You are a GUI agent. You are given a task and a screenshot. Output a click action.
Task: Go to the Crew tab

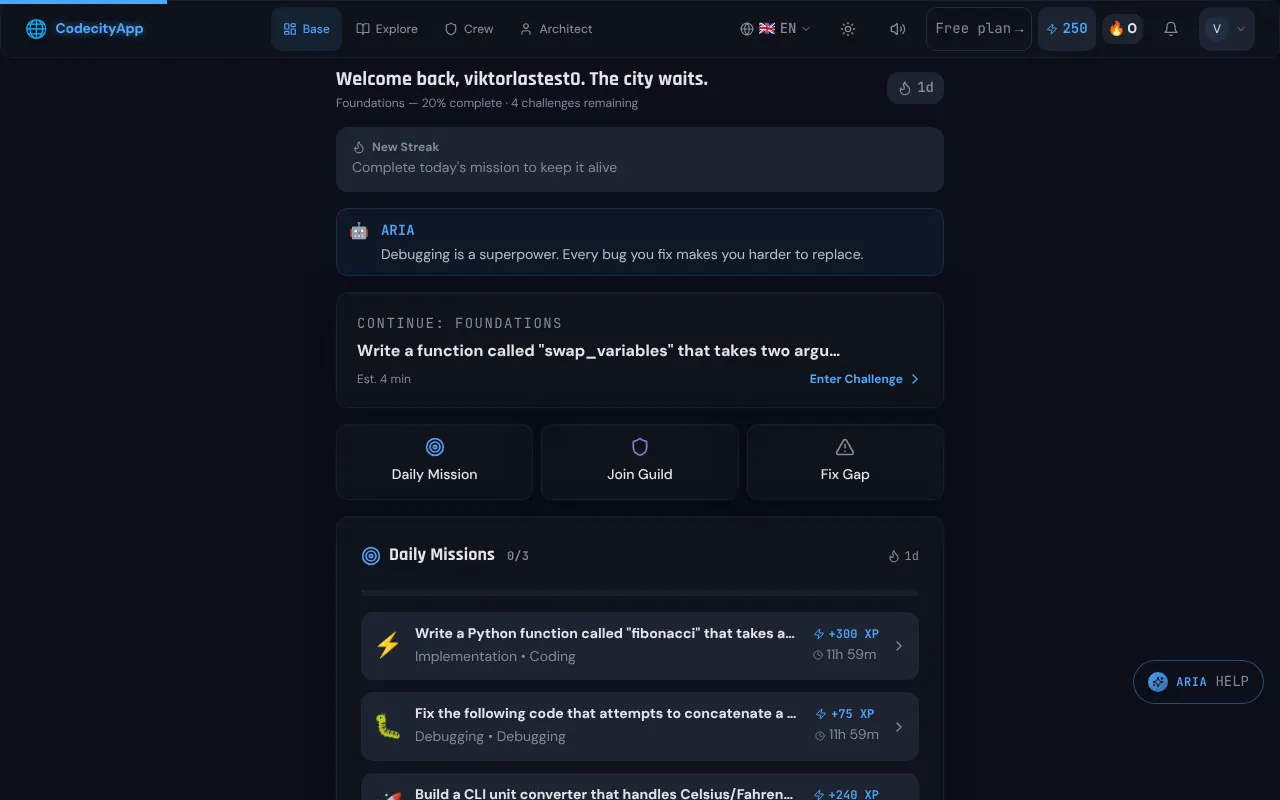[469, 29]
